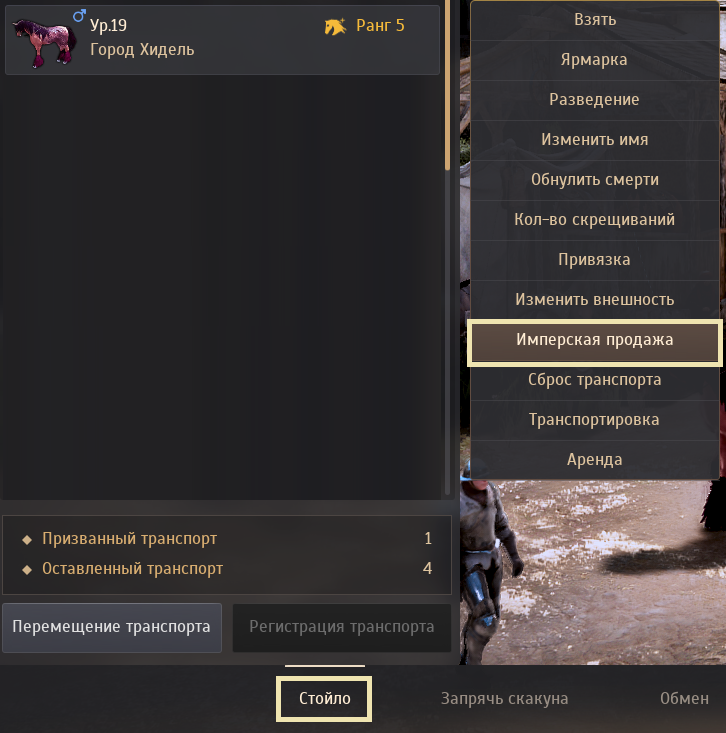Click the Привязка menu entry
Image resolution: width=726 pixels, height=733 pixels.
(594, 260)
